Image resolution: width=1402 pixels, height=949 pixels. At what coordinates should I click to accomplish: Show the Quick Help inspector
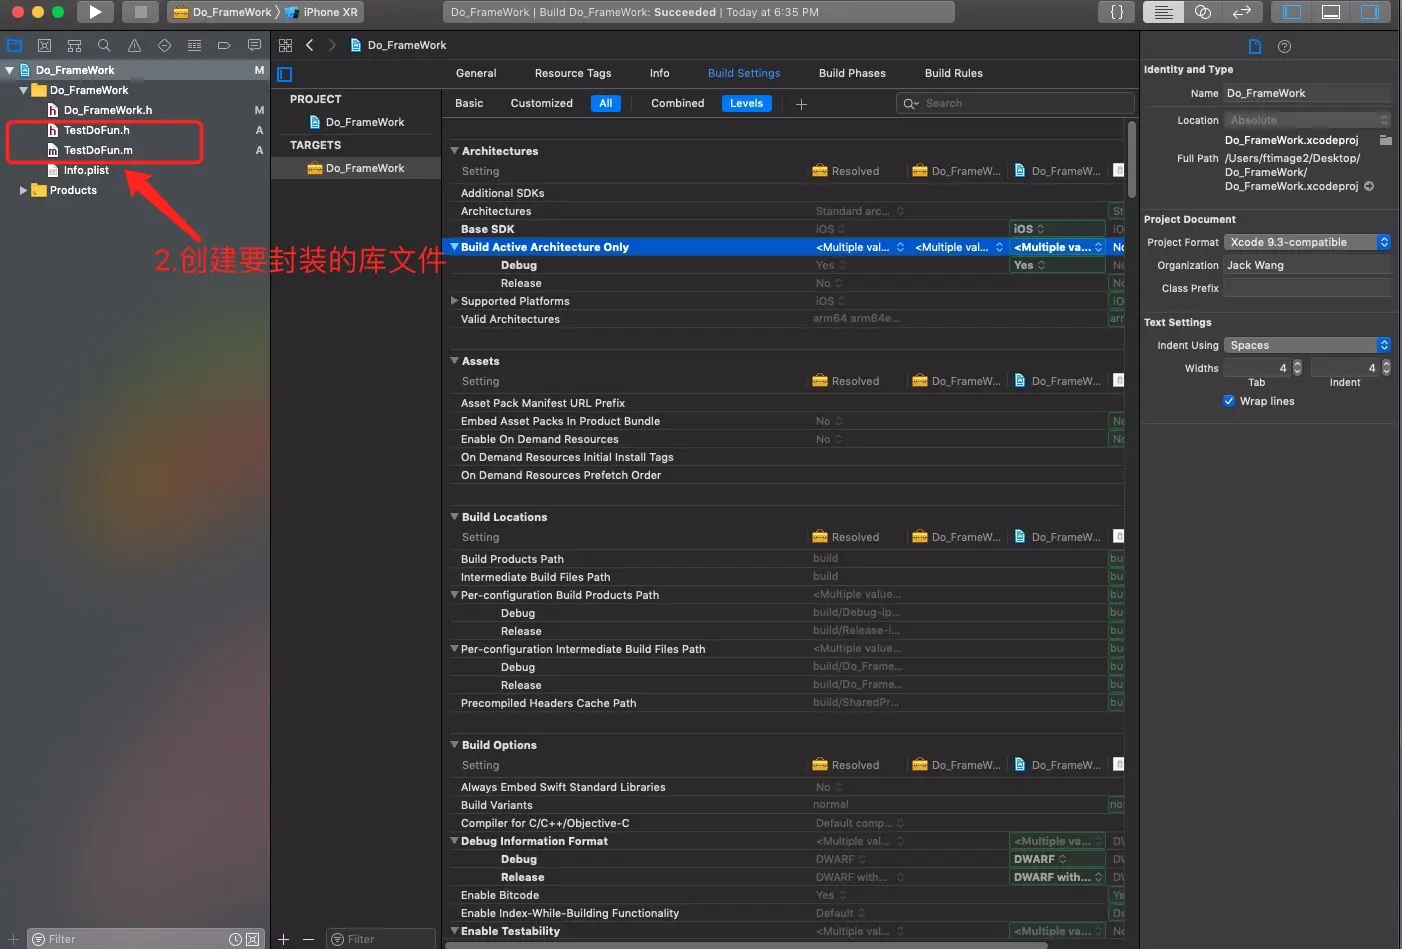click(1285, 46)
